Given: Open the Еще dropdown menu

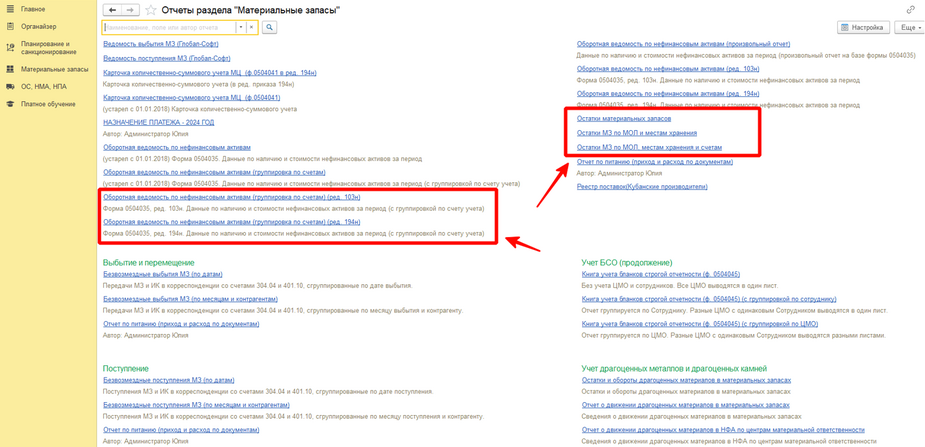Looking at the screenshot, I should click(911, 28).
